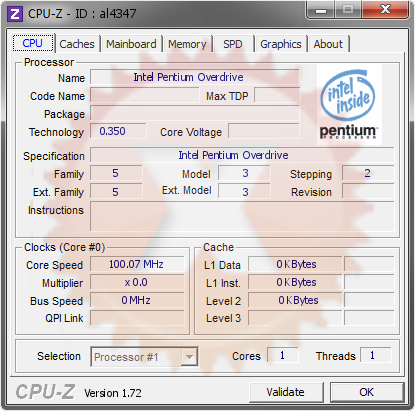Click the Bus Speed value 0 MHz
Screen dimensions: 415x411
[137, 300]
